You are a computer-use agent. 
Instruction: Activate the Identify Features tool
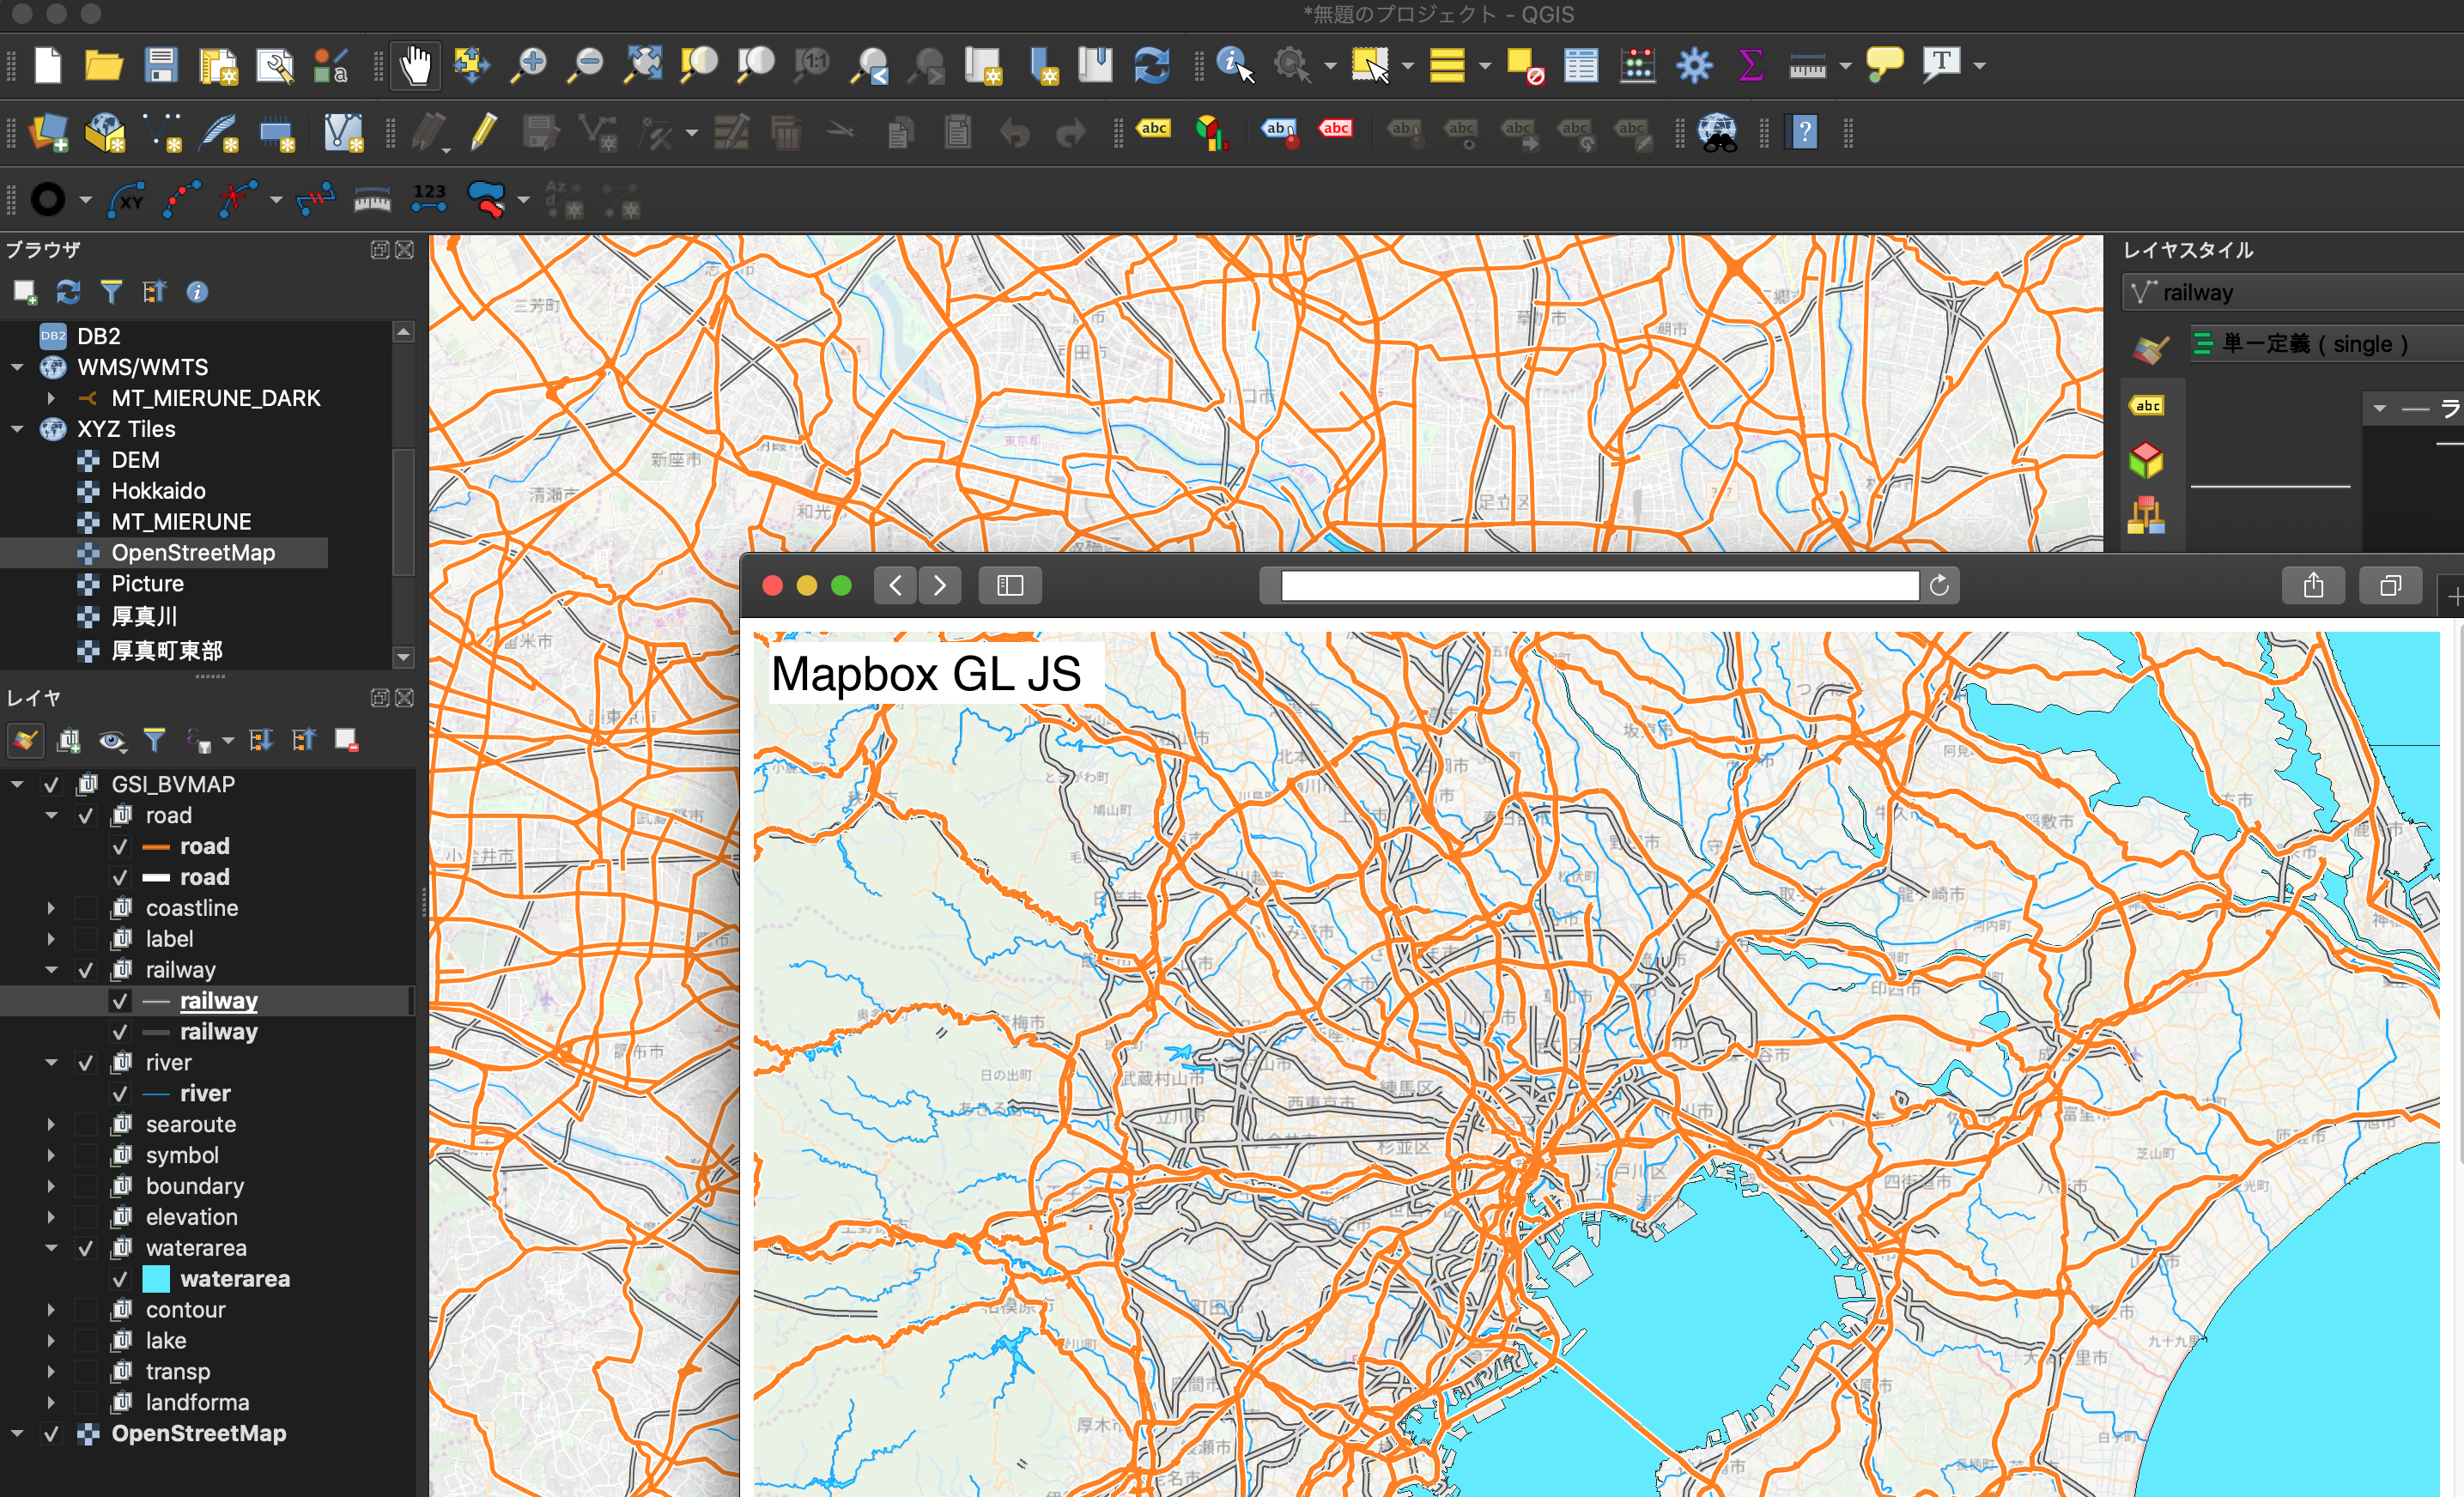[1235, 66]
